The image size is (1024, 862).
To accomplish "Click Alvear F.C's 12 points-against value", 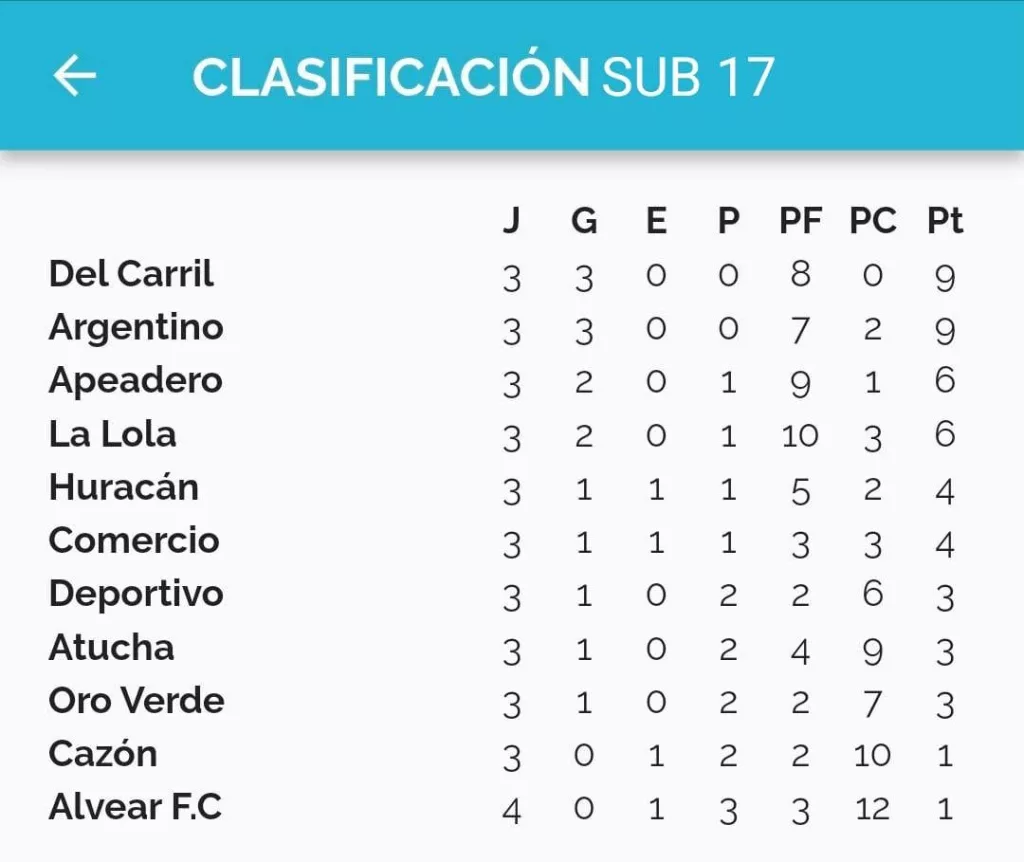I will pyautogui.click(x=872, y=809).
